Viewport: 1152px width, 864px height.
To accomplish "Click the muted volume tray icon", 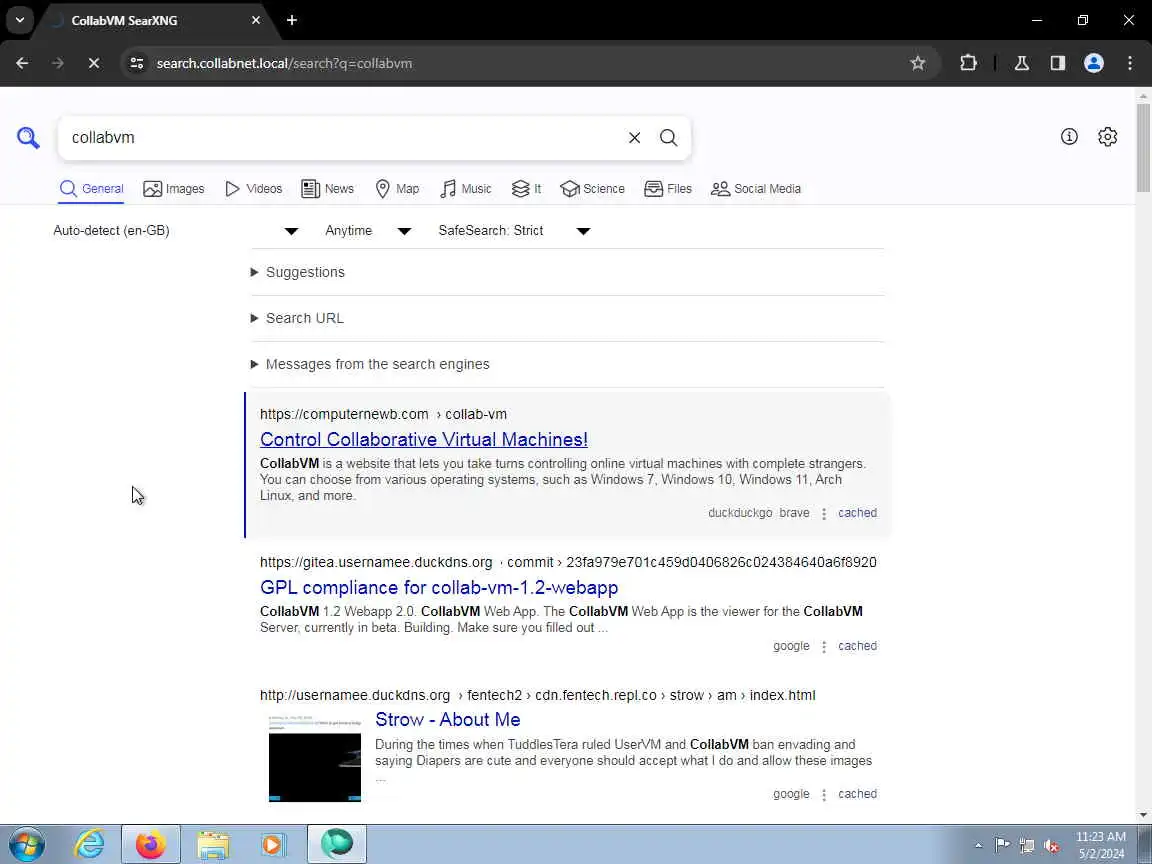I will (x=1051, y=846).
